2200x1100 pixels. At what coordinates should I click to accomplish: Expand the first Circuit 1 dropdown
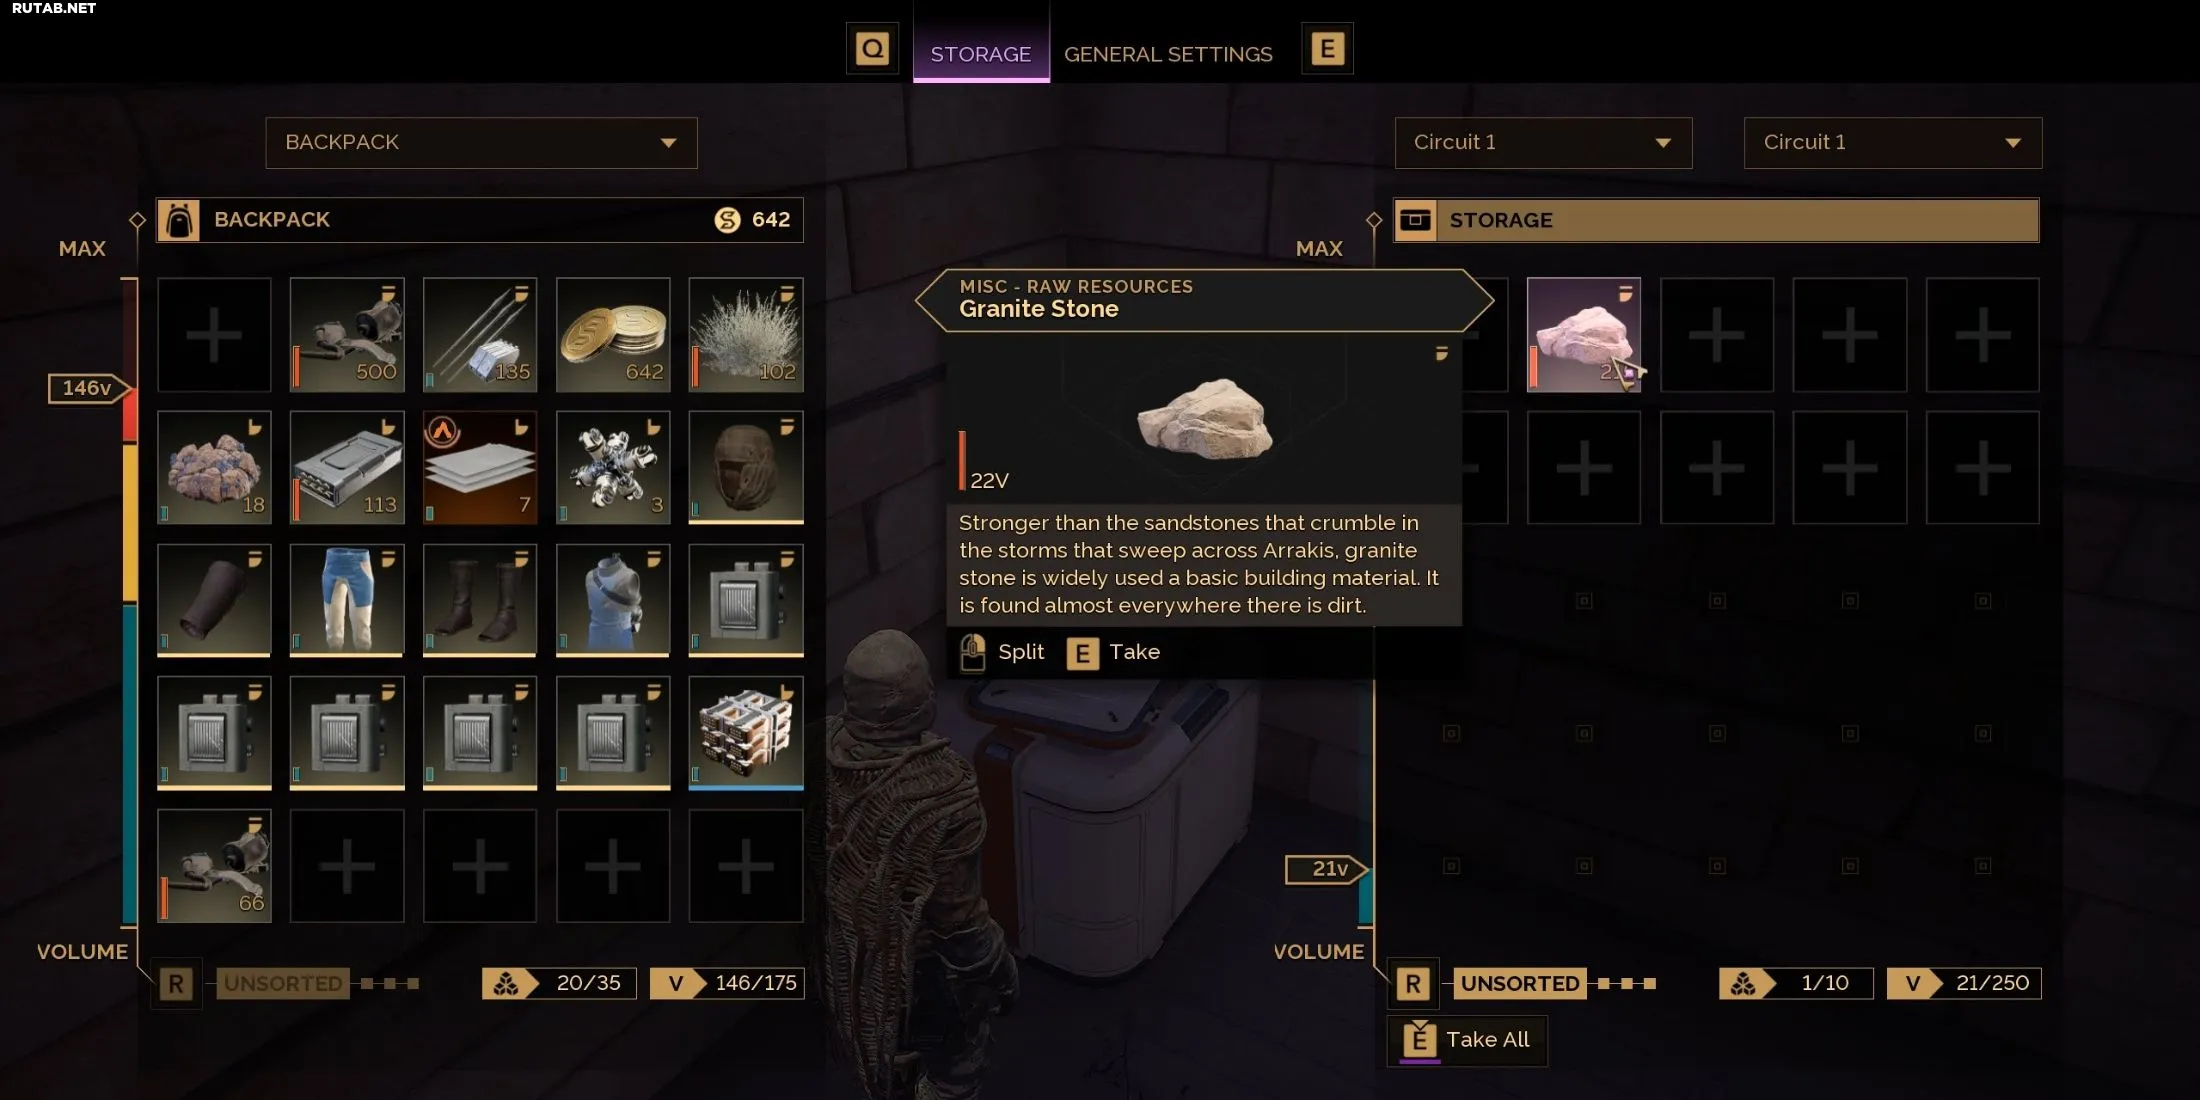[1543, 143]
